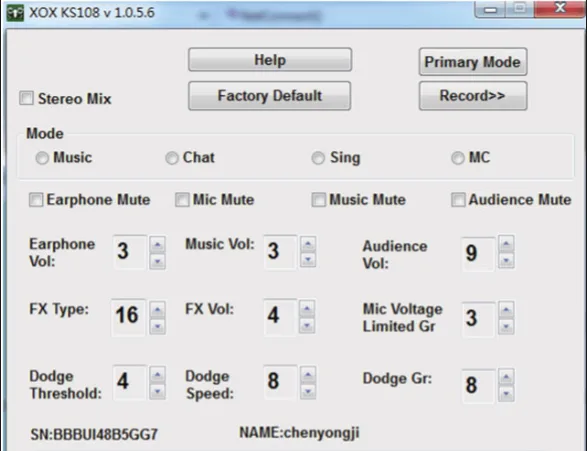Increase FX Vol with up arrow
587x451 pixels.
307,309
